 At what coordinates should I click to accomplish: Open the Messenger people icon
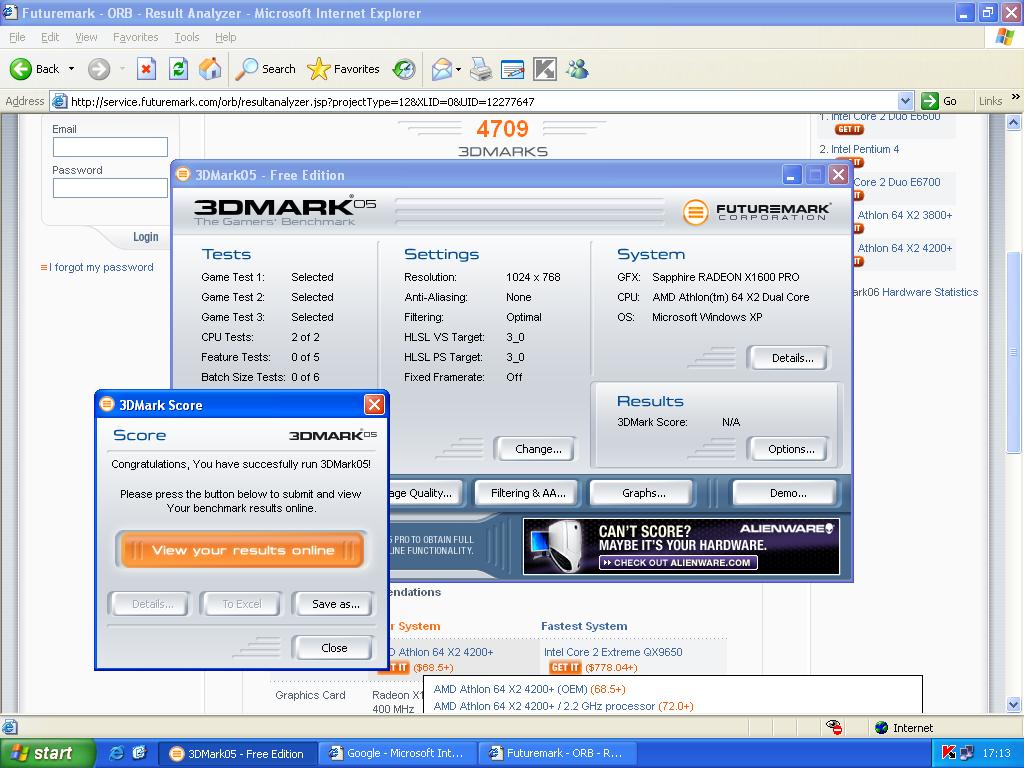(x=577, y=69)
